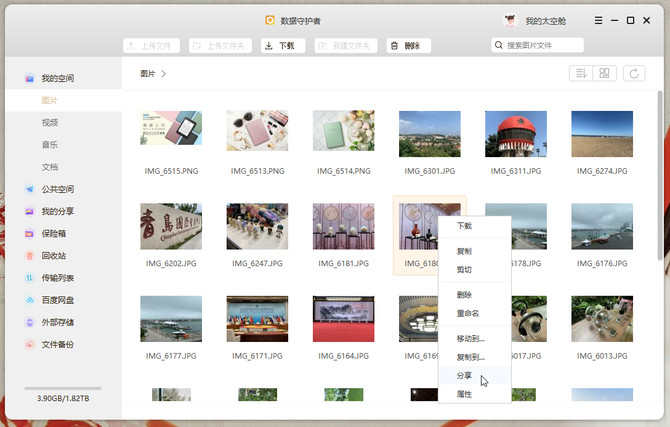Select thumbnail IMG_6171.JPG

(257, 319)
